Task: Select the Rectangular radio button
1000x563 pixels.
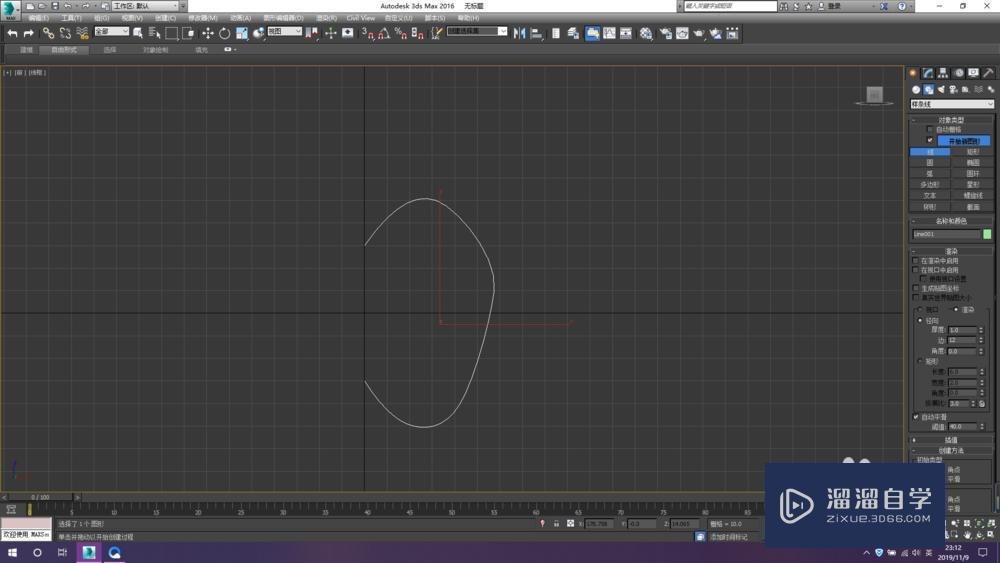Action: (920, 361)
